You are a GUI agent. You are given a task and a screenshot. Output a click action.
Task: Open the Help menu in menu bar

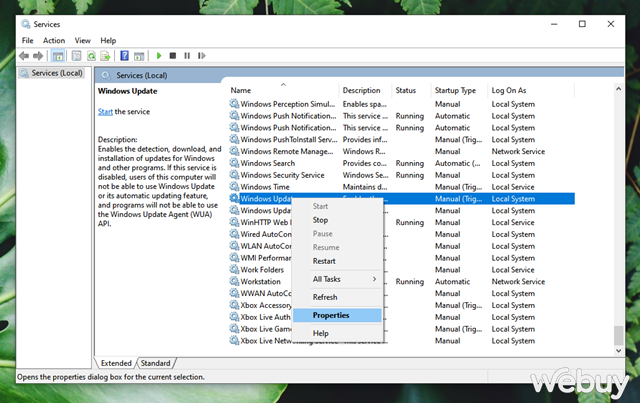[108, 40]
